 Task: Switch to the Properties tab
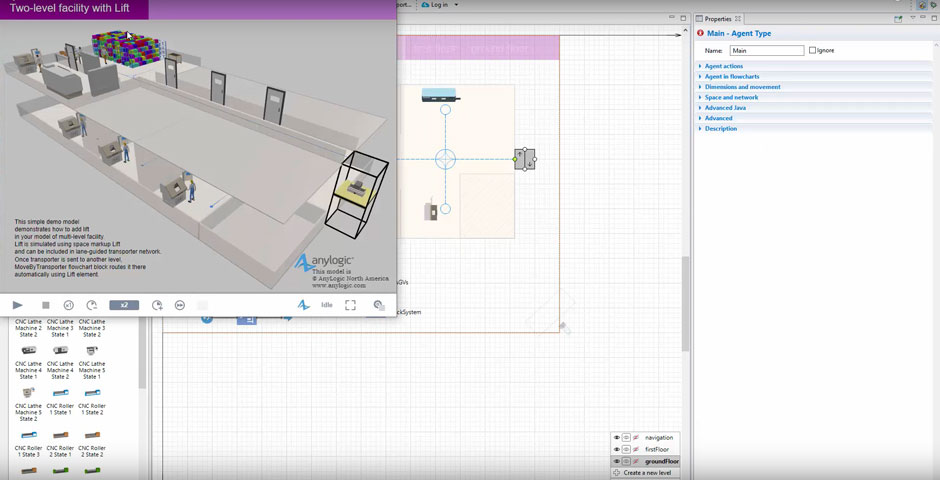pyautogui.click(x=717, y=19)
